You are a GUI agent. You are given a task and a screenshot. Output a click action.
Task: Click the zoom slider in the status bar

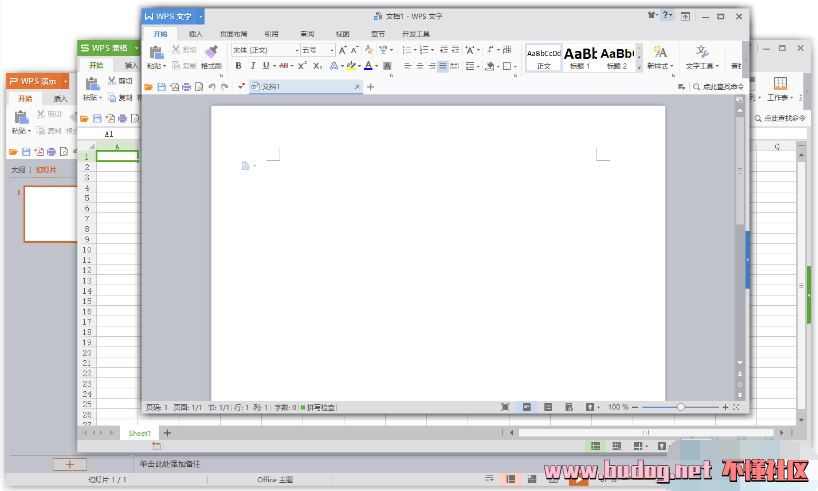680,408
